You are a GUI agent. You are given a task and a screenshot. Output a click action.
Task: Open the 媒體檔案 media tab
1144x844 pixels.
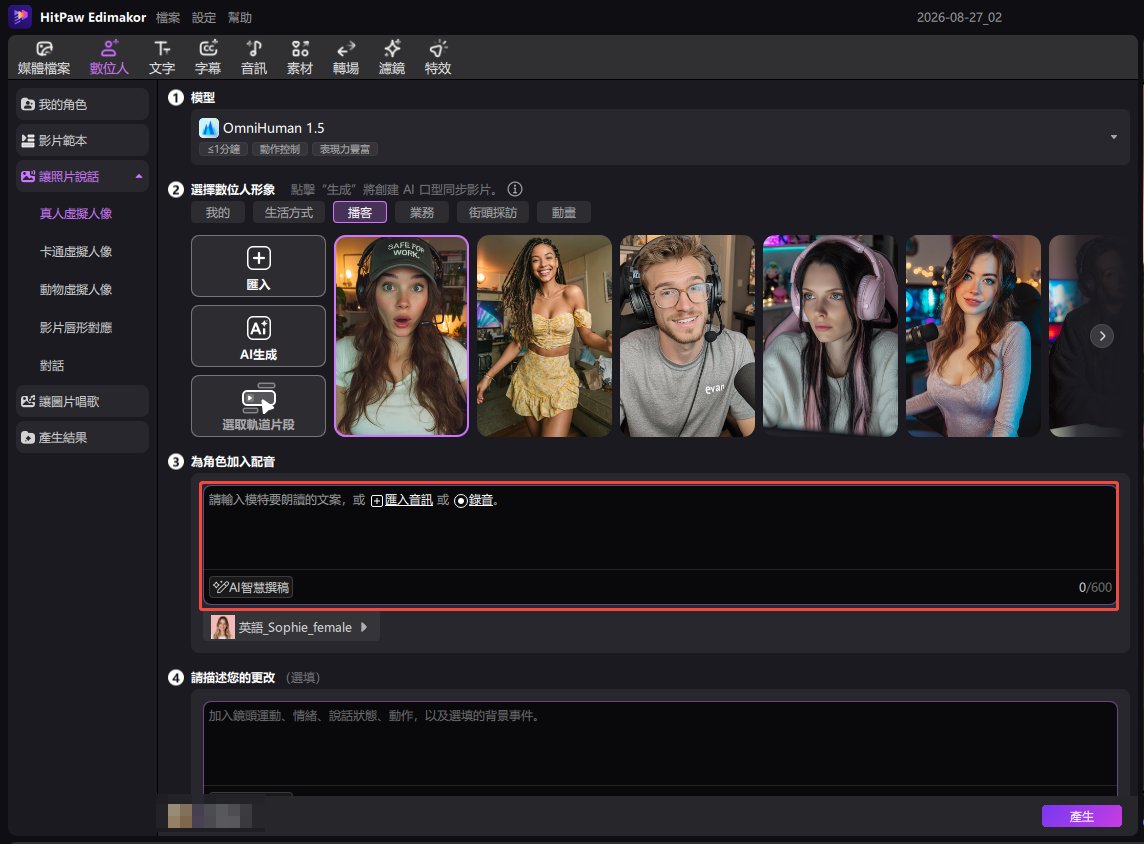tap(44, 58)
